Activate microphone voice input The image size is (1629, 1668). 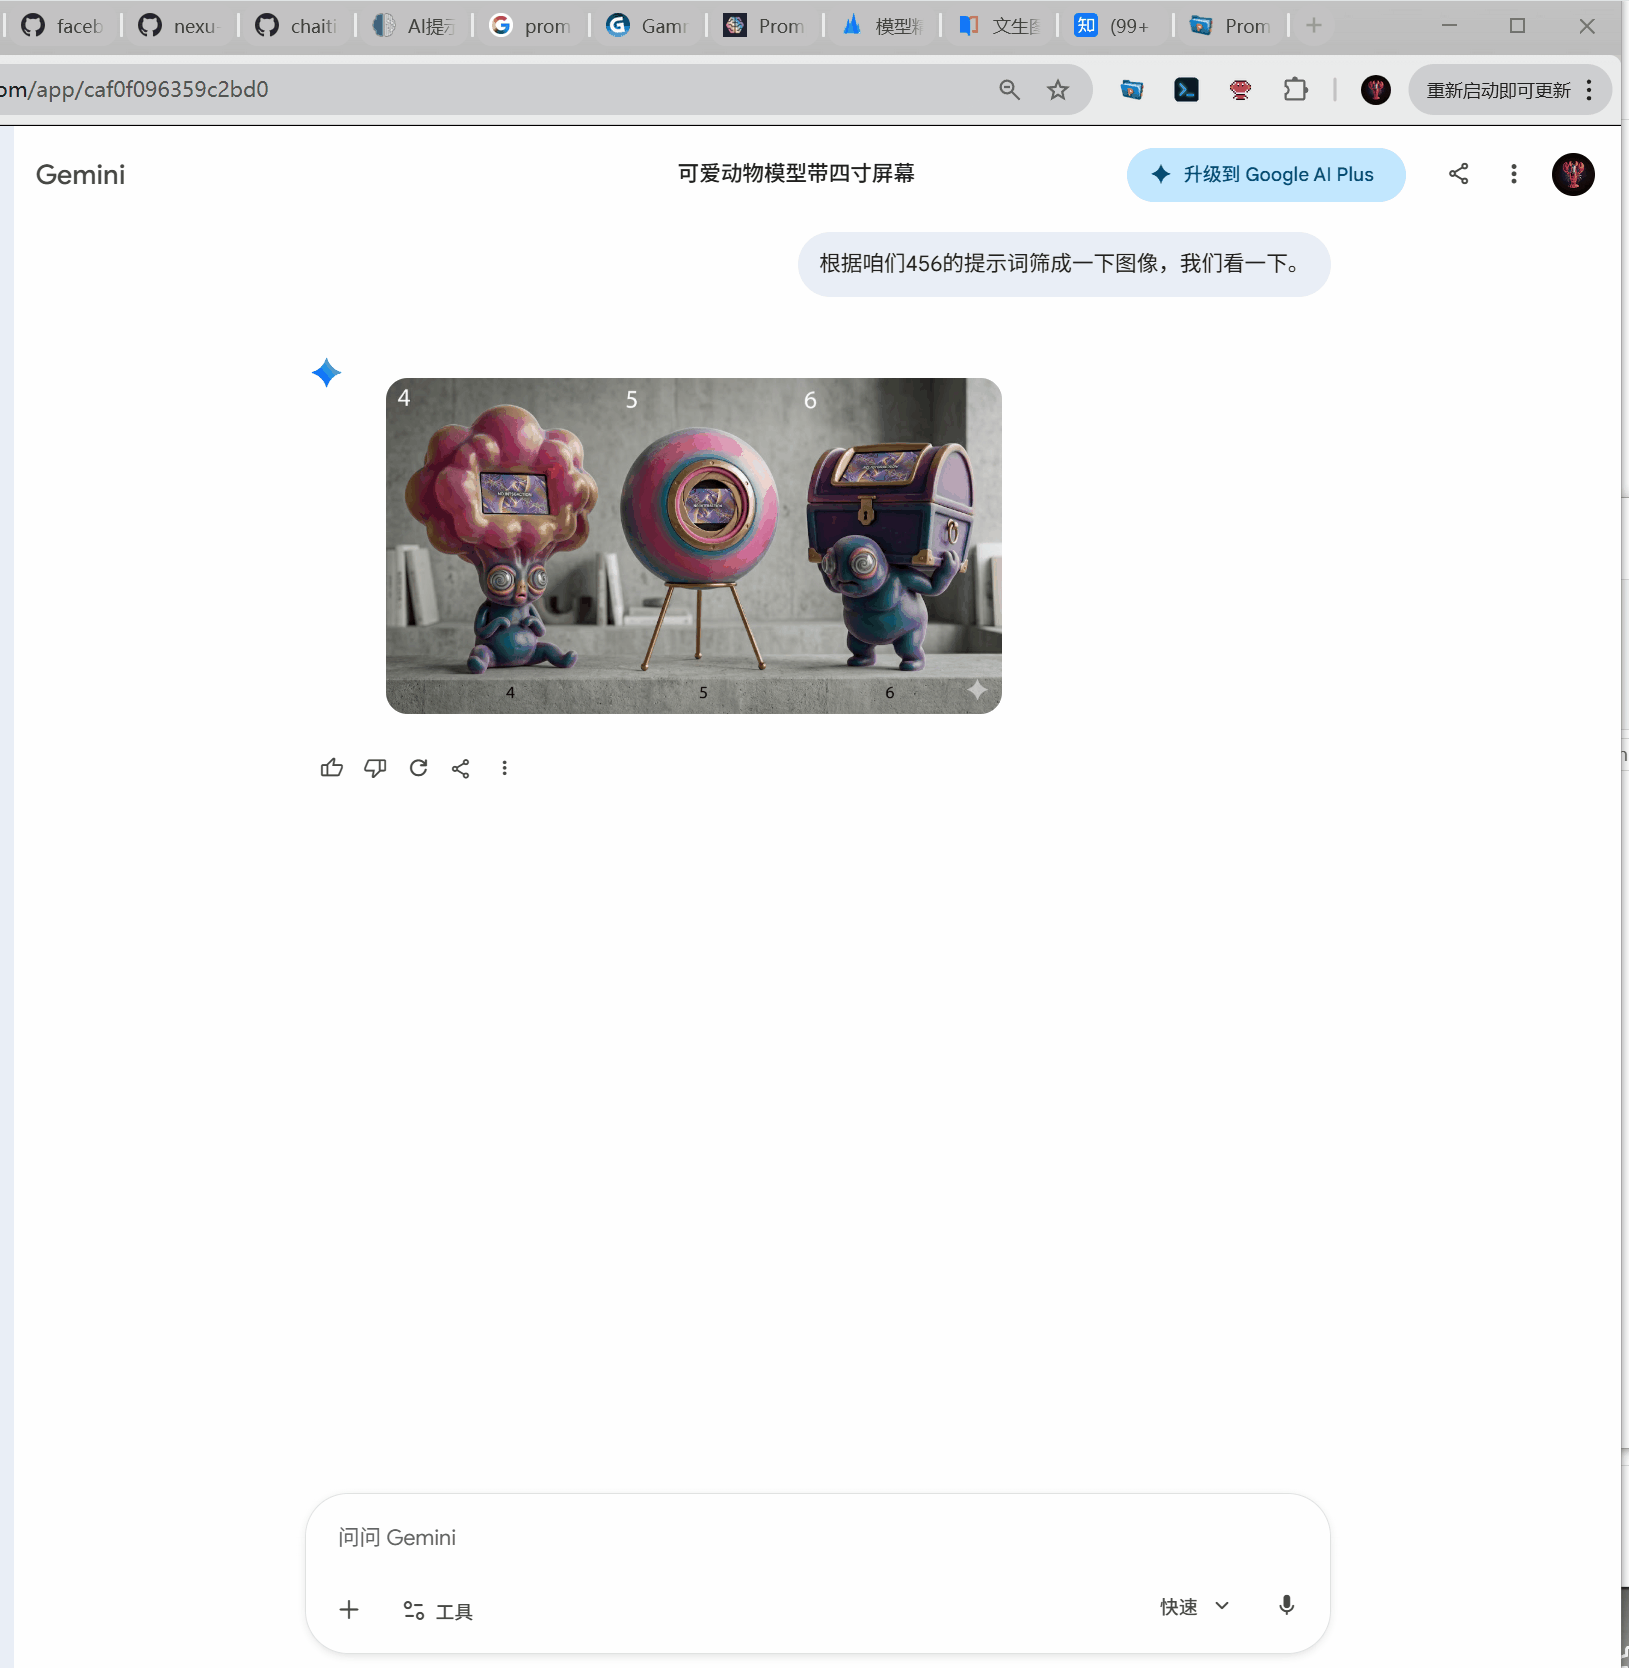(x=1287, y=1606)
